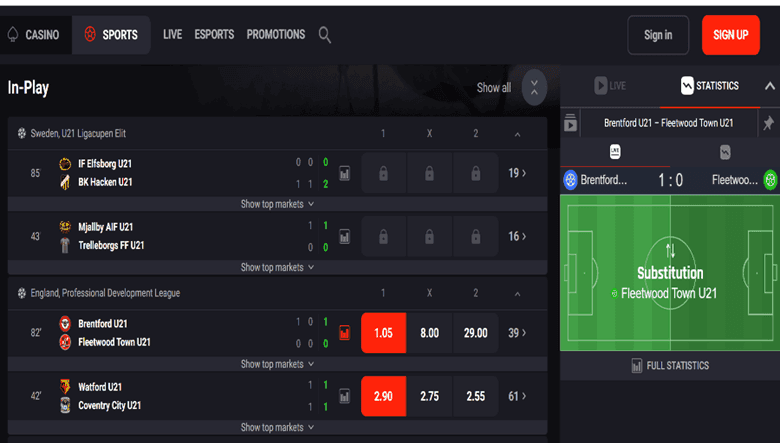Image resolution: width=780 pixels, height=443 pixels.
Task: Click statistics icon for Mjallby AIF U21
Action: pos(344,237)
